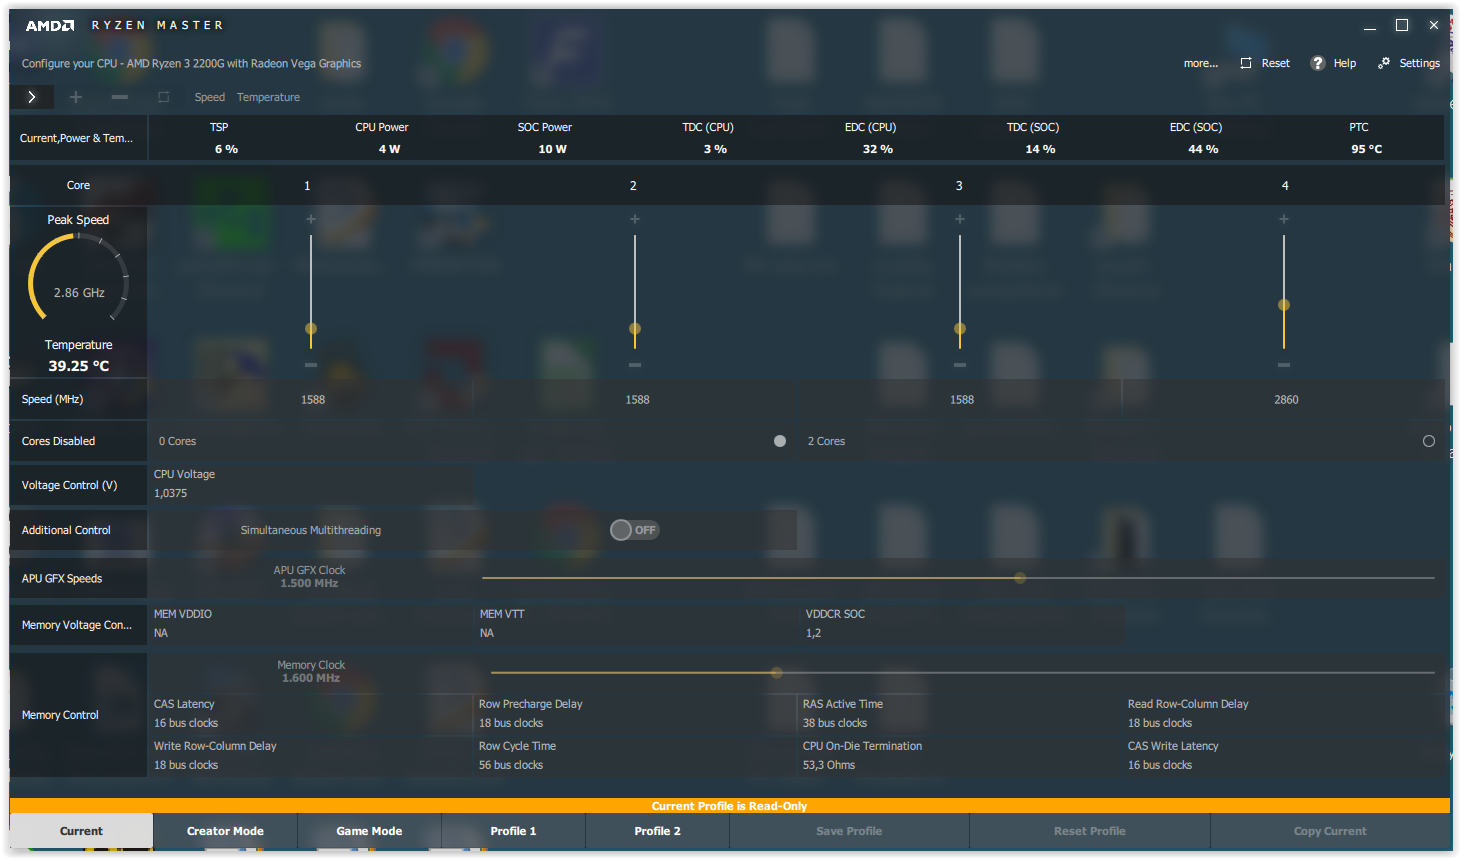Switch to the Game Mode tab
The image size is (1461, 859).
369,831
